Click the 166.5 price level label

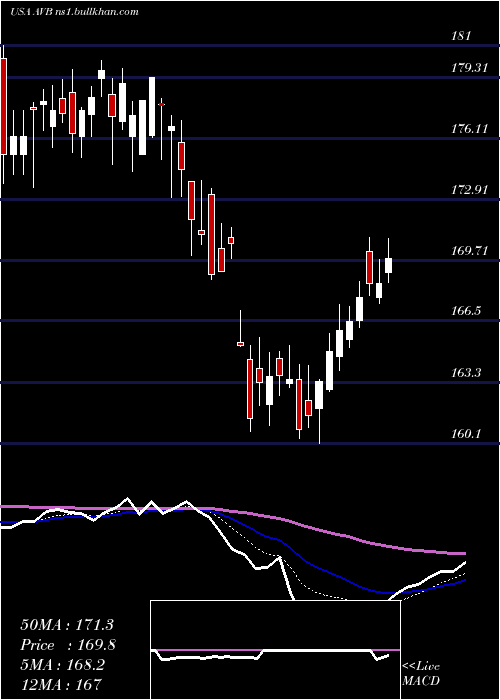(x=466, y=311)
